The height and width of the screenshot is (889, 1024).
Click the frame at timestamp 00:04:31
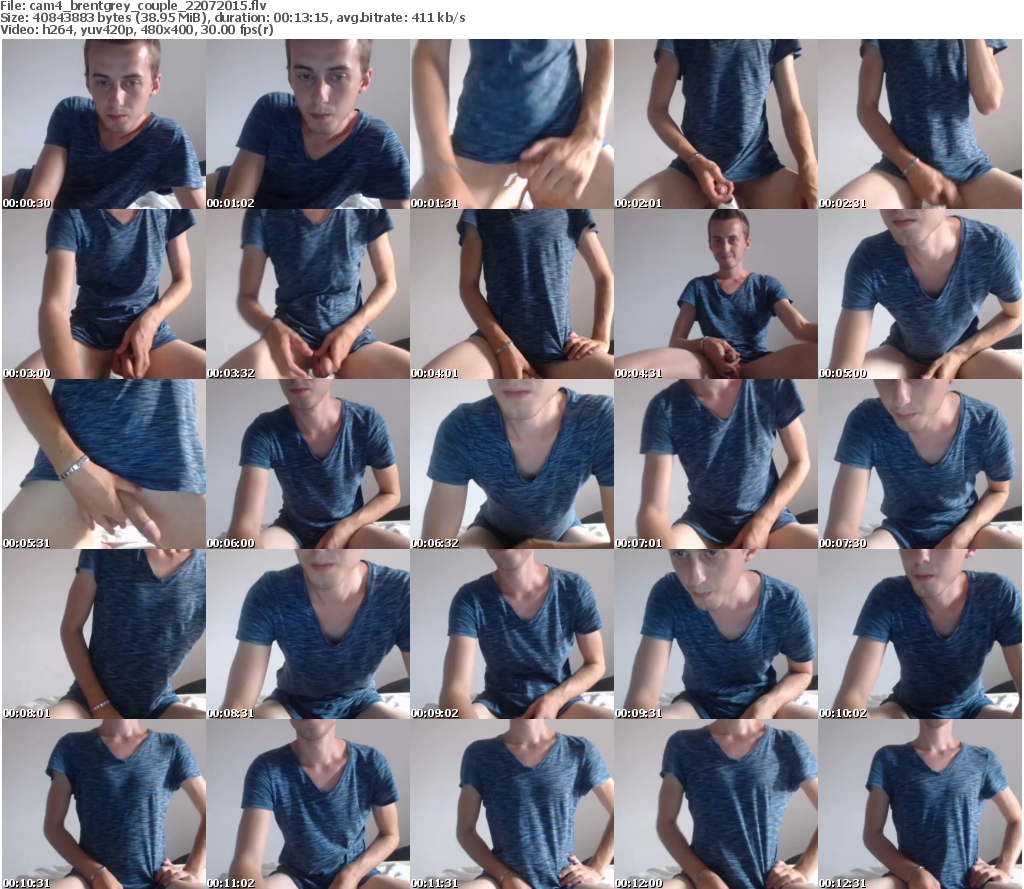pos(716,294)
